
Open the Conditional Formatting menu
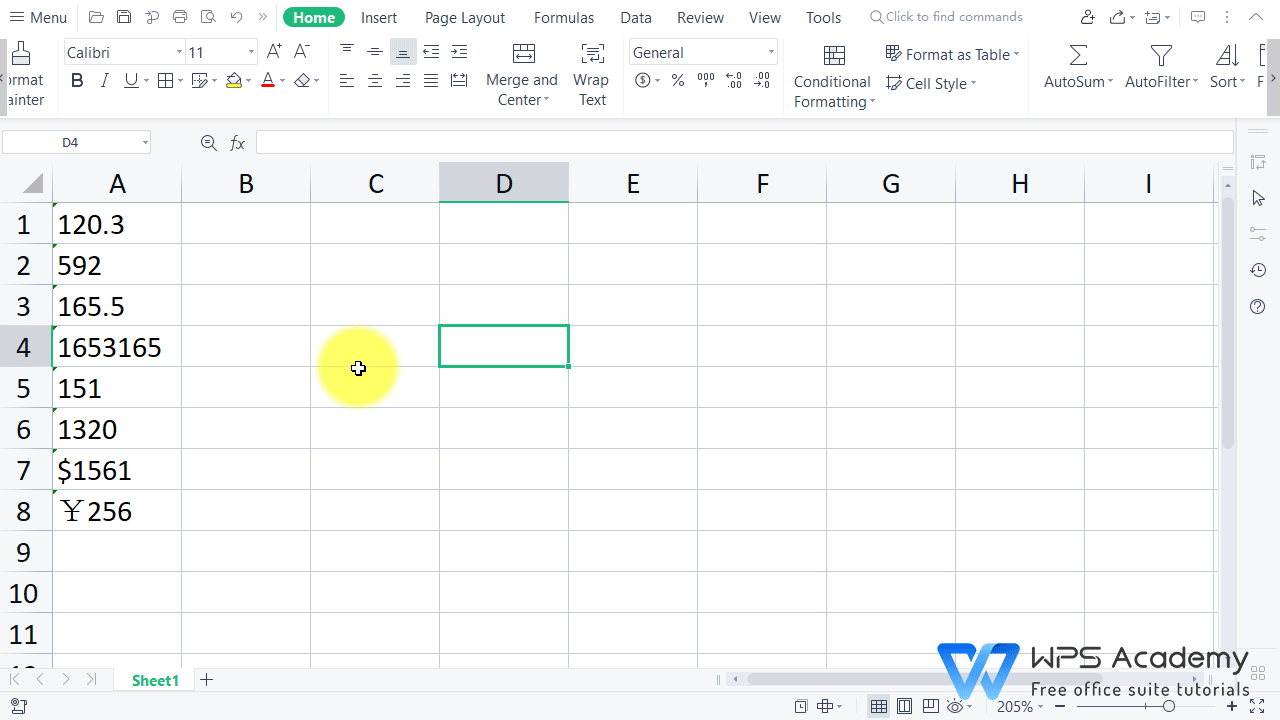(833, 75)
